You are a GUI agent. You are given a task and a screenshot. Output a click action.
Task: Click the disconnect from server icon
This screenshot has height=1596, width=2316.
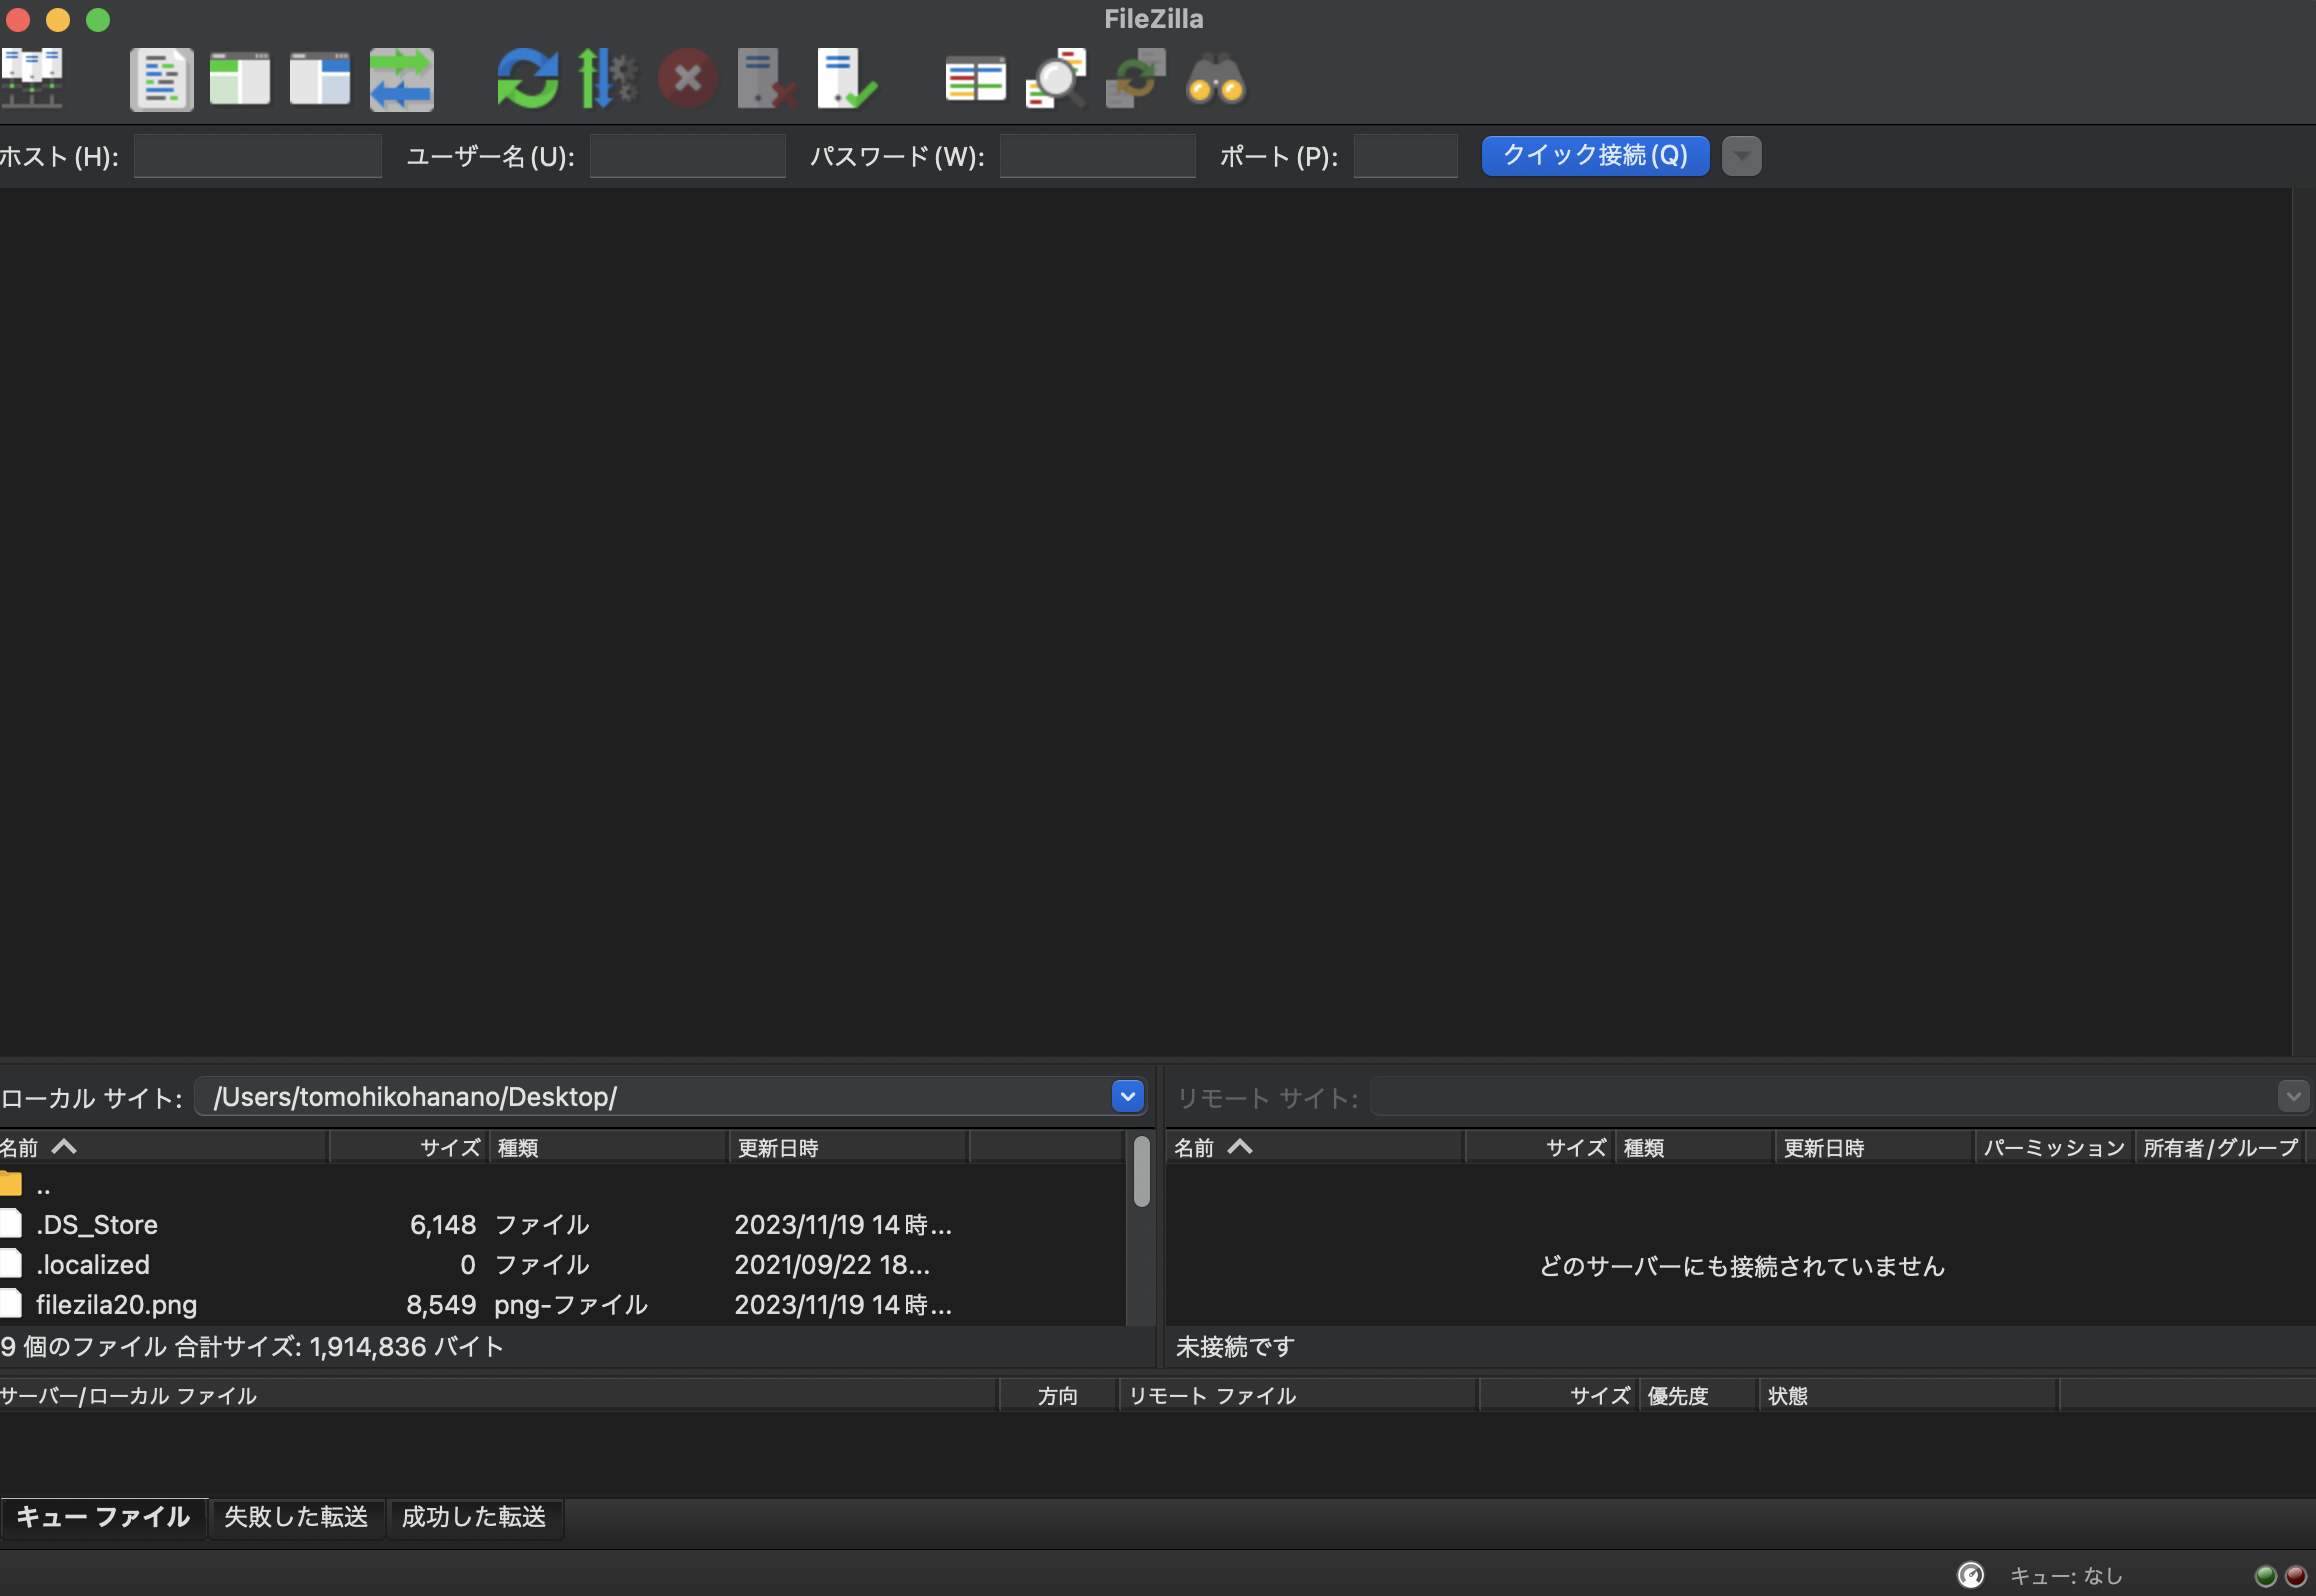click(x=767, y=79)
